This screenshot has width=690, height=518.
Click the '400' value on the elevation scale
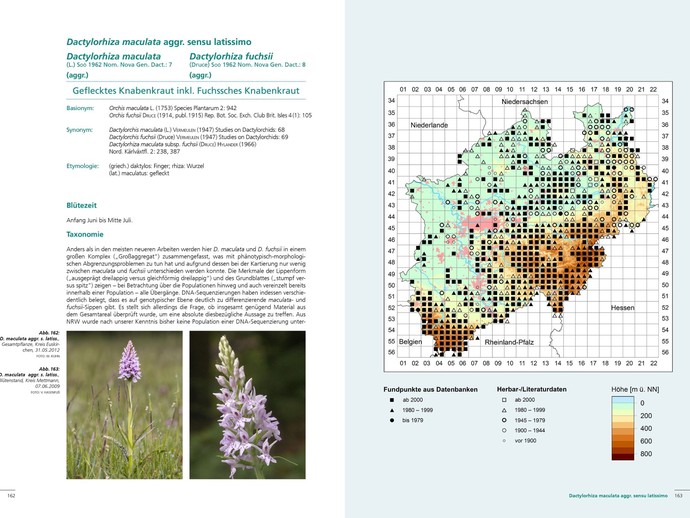[x=646, y=428]
